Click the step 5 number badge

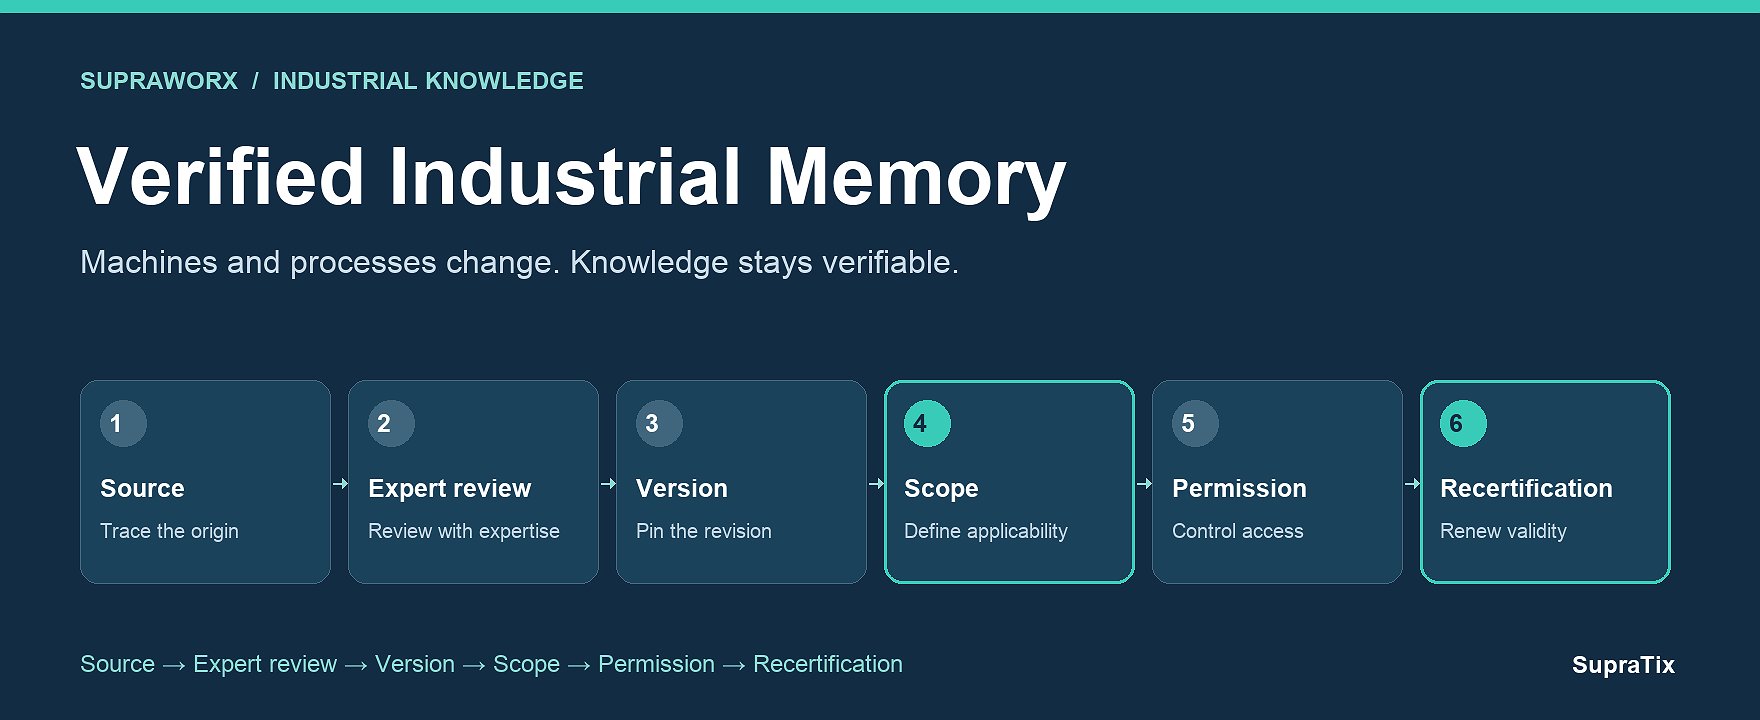pyautogui.click(x=1195, y=423)
